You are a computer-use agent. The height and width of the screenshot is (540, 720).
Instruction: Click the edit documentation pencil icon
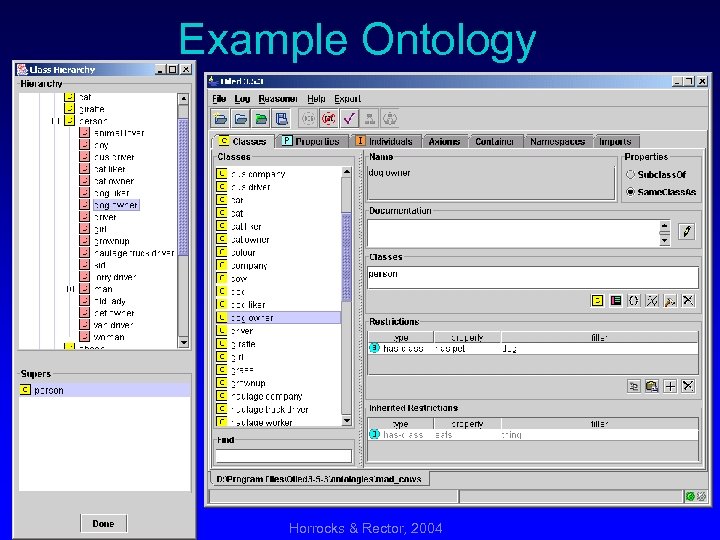coord(687,231)
